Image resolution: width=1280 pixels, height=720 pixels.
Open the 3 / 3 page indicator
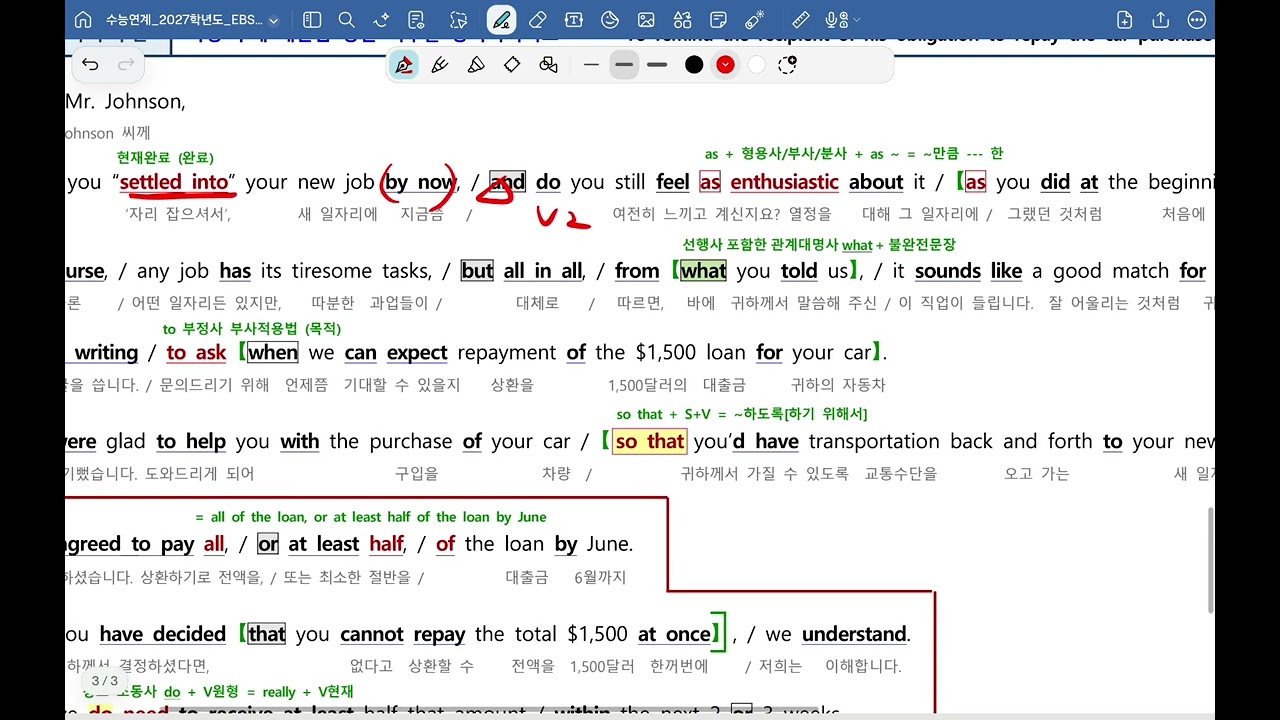tap(105, 681)
